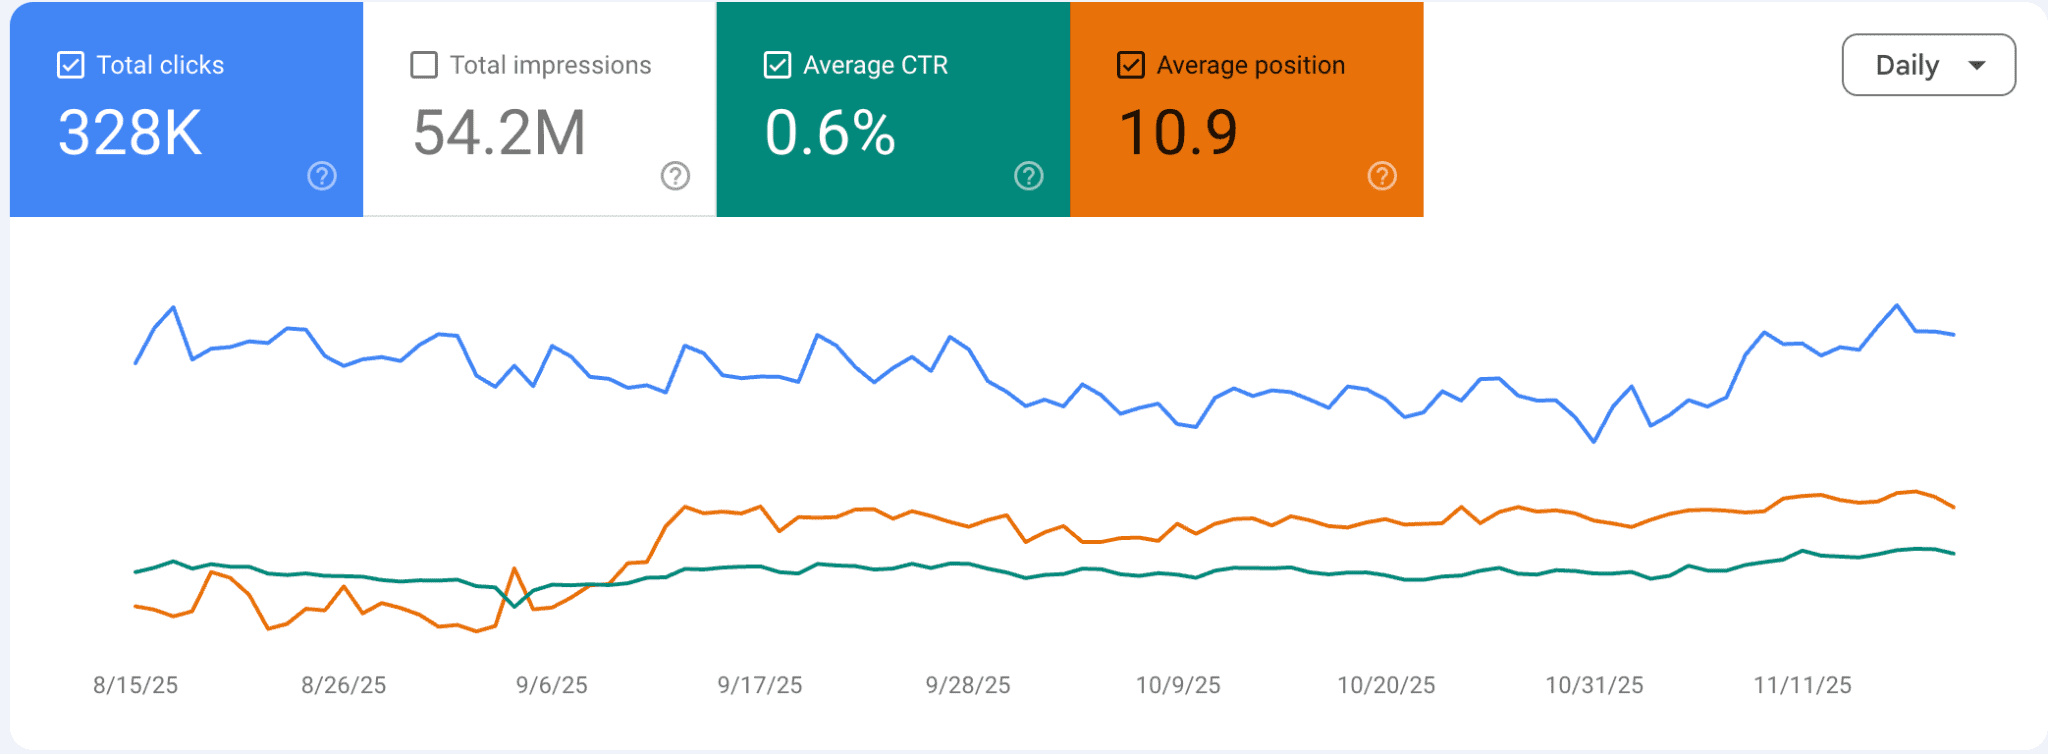Select the 54.2M impressions value
The height and width of the screenshot is (754, 2048).
tap(499, 133)
